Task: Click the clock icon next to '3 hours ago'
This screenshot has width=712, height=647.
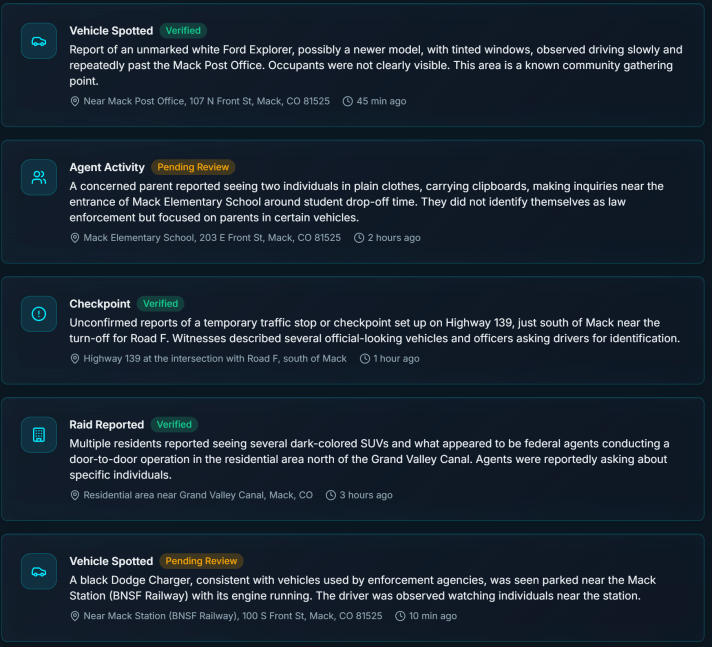Action: pyautogui.click(x=331, y=495)
